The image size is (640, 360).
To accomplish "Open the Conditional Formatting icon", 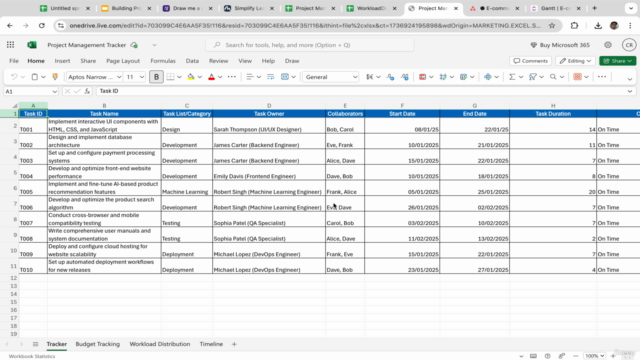I will 422,77.
